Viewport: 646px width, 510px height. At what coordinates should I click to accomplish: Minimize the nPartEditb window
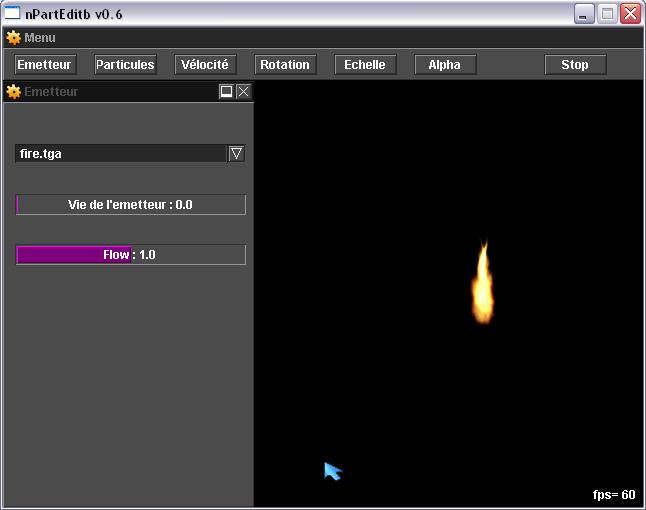coord(584,14)
